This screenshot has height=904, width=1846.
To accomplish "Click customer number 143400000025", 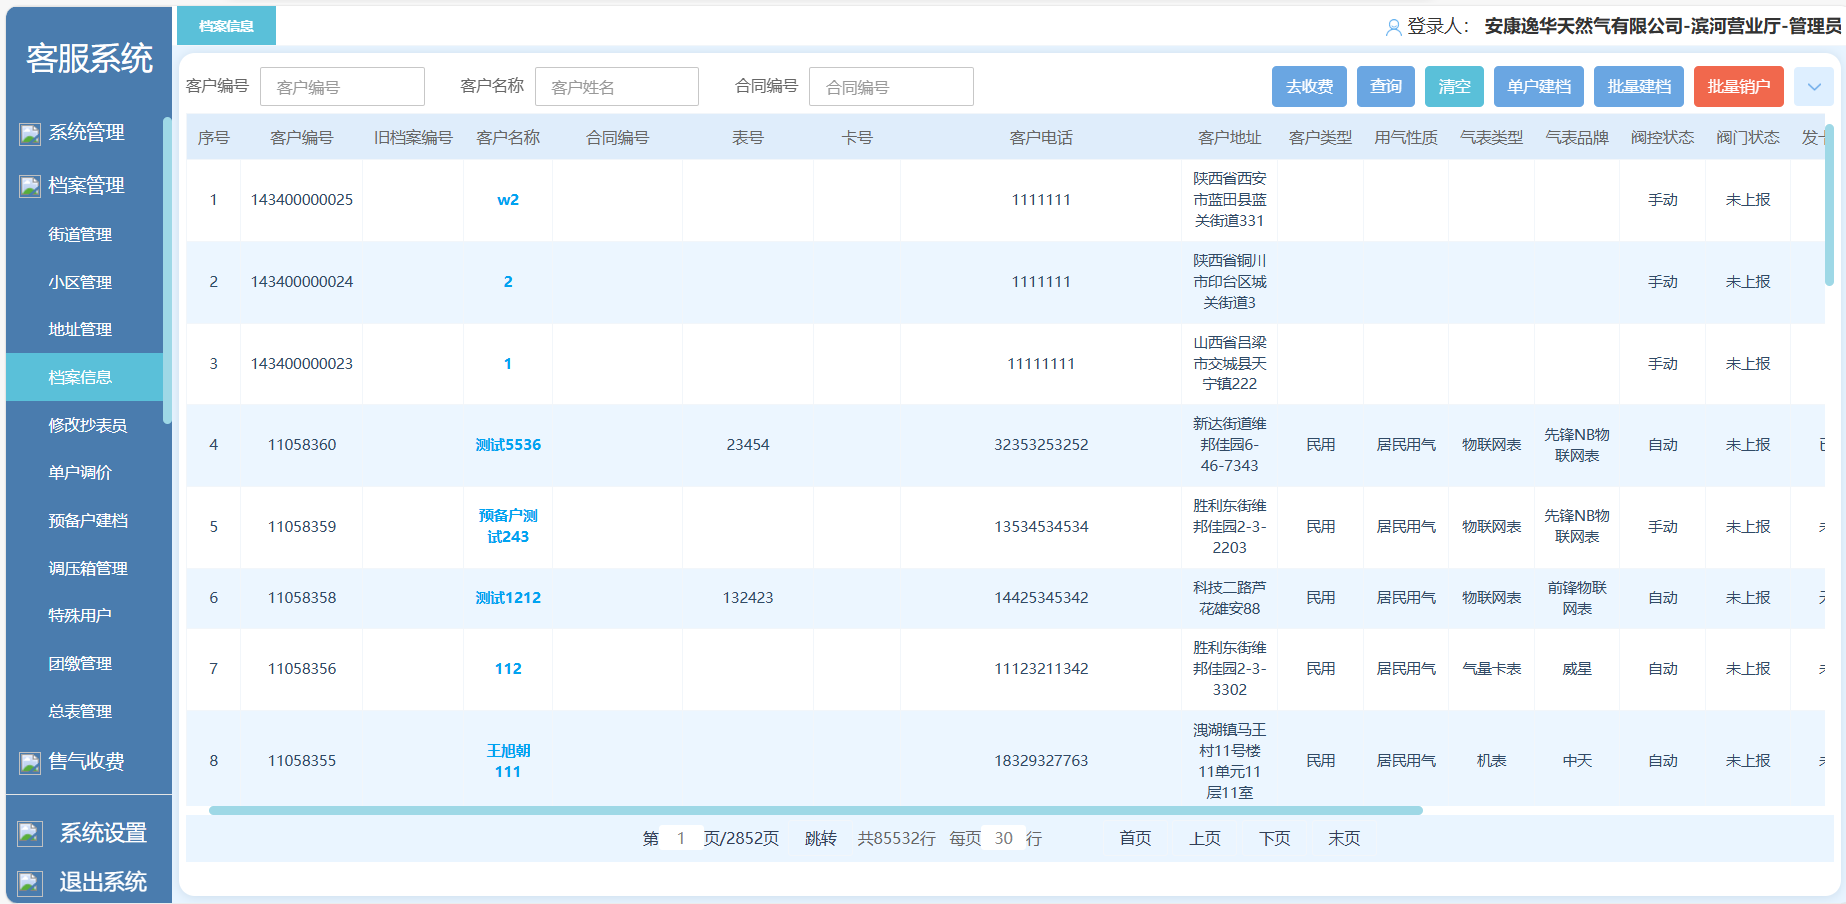I will [x=302, y=200].
